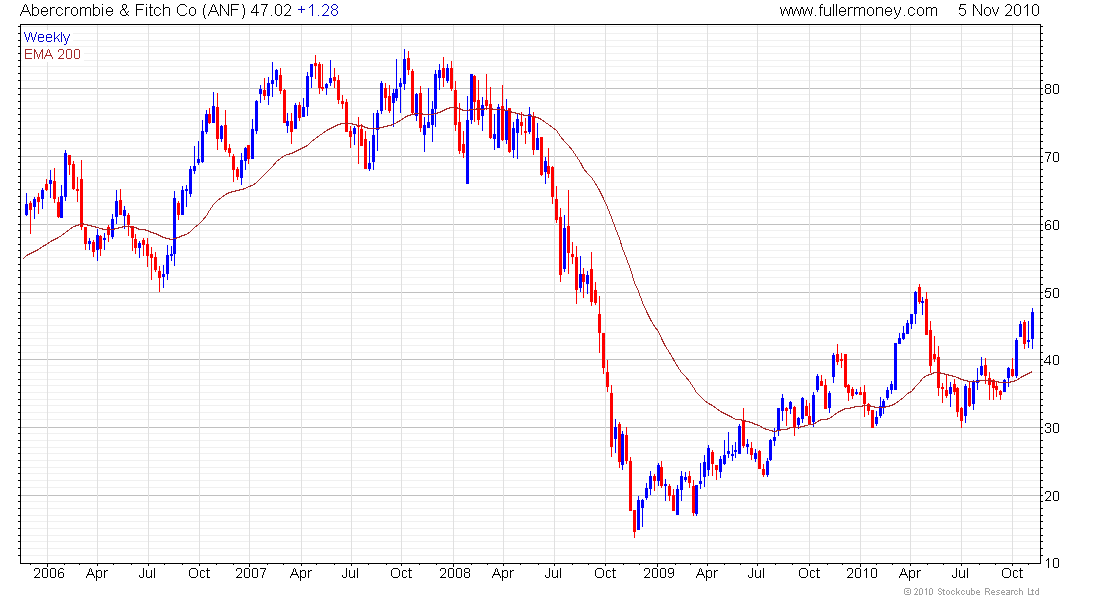Screen dimensions: 1100x600
Task: Click the Oct label of year 2009
Action: pyautogui.click(x=809, y=573)
